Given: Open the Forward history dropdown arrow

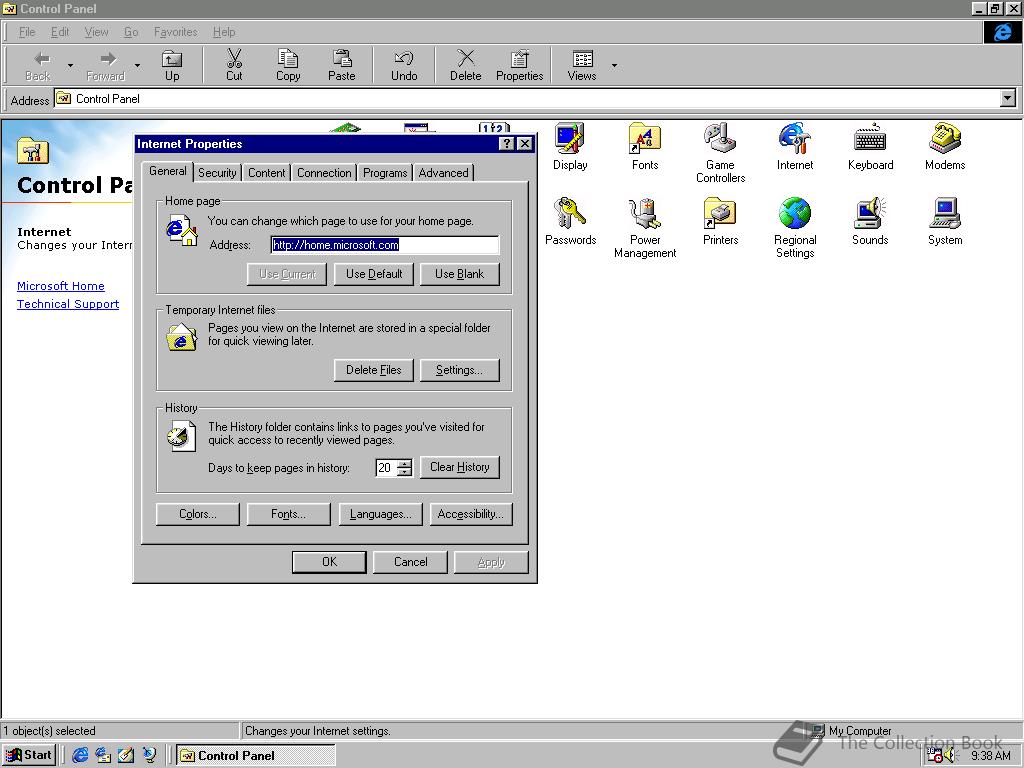Looking at the screenshot, I should click(137, 65).
